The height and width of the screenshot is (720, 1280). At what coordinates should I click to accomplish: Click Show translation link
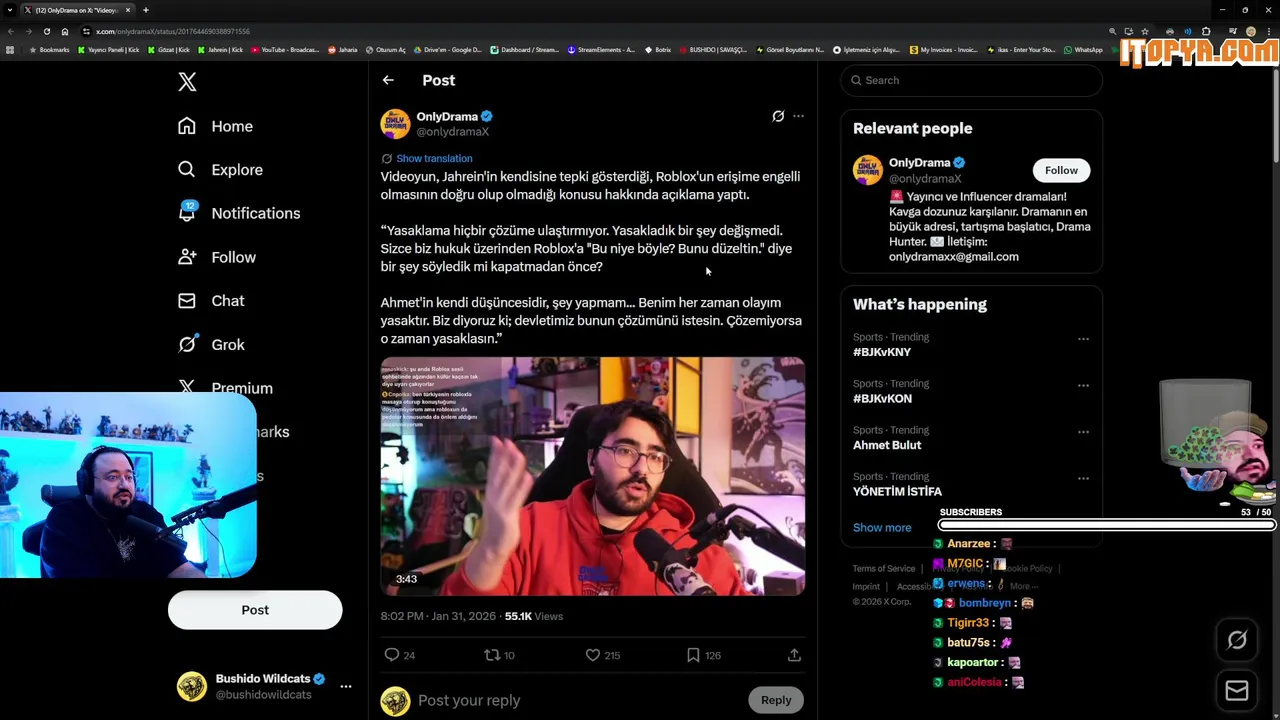[x=434, y=158]
